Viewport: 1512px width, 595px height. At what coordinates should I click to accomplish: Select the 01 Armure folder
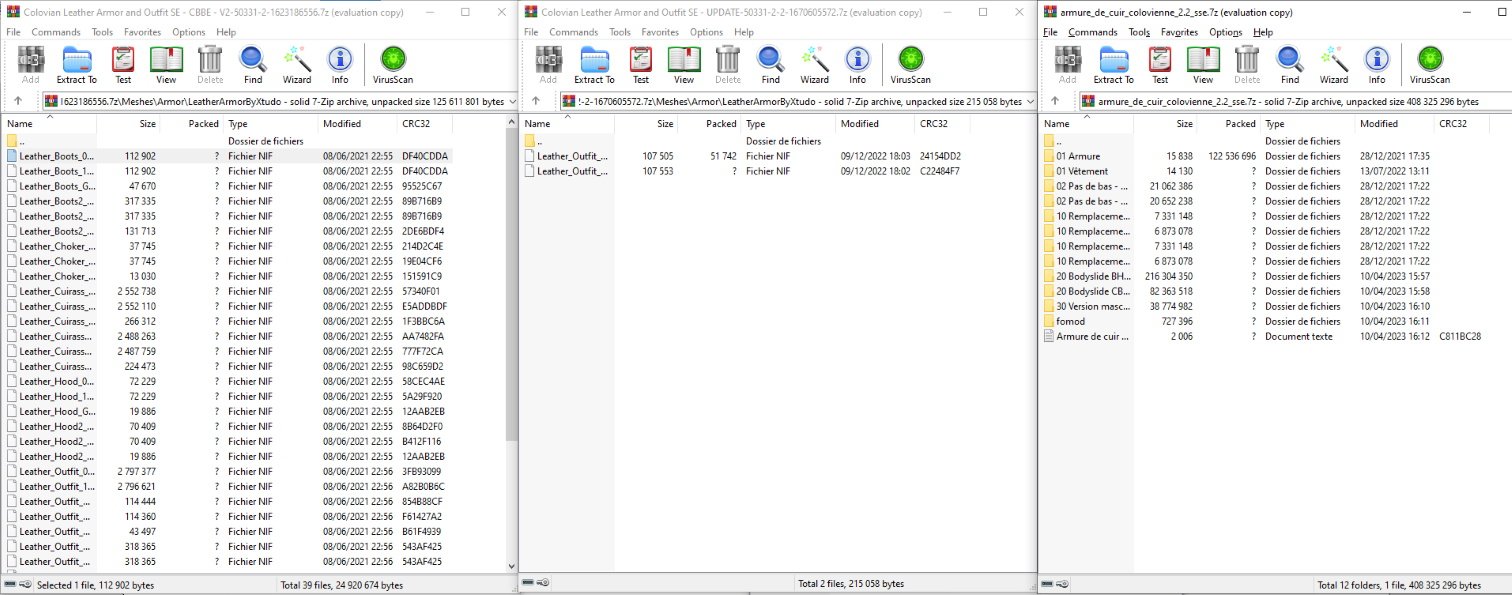coord(1076,156)
